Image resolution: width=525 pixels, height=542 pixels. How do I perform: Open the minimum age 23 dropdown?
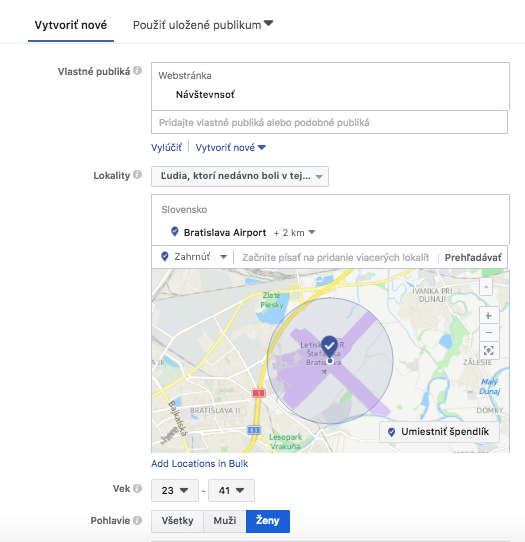[x=175, y=490]
